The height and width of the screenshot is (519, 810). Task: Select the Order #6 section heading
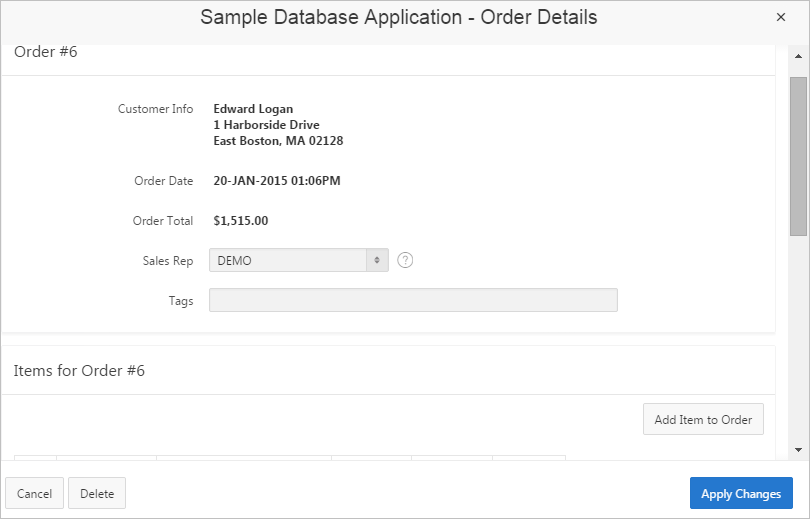tap(46, 52)
